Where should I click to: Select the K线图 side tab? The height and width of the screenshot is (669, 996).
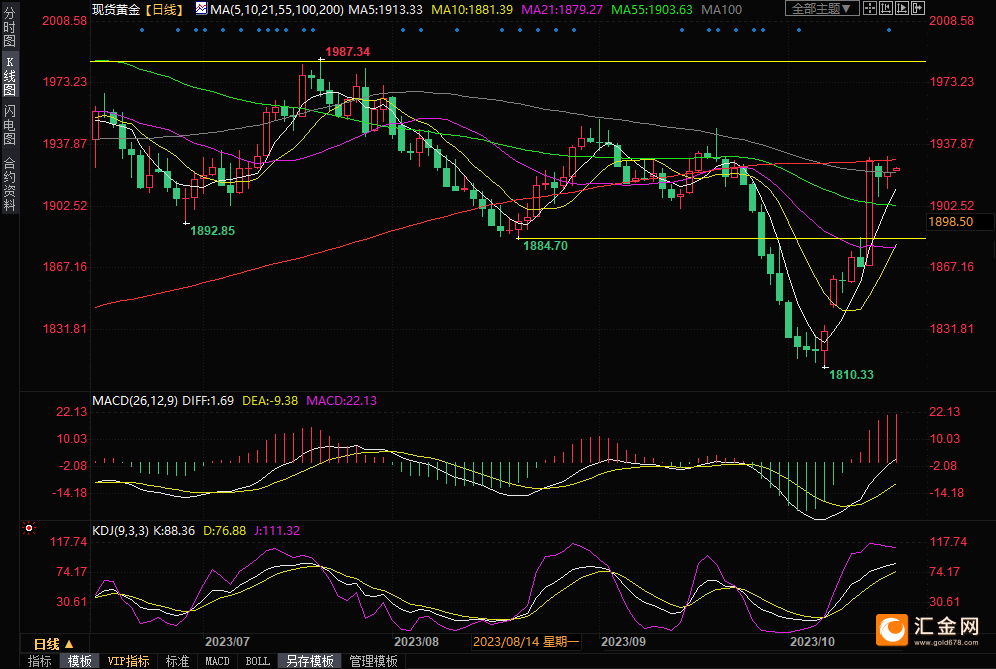pyautogui.click(x=9, y=76)
